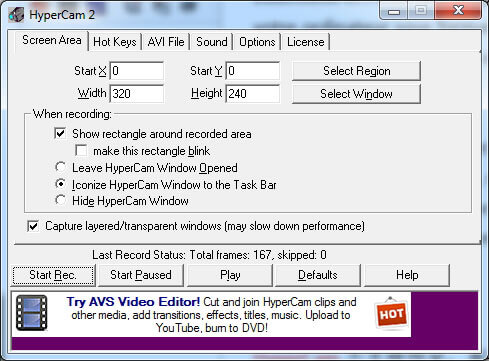
Task: Switch to the Sound tab
Action: (x=212, y=42)
